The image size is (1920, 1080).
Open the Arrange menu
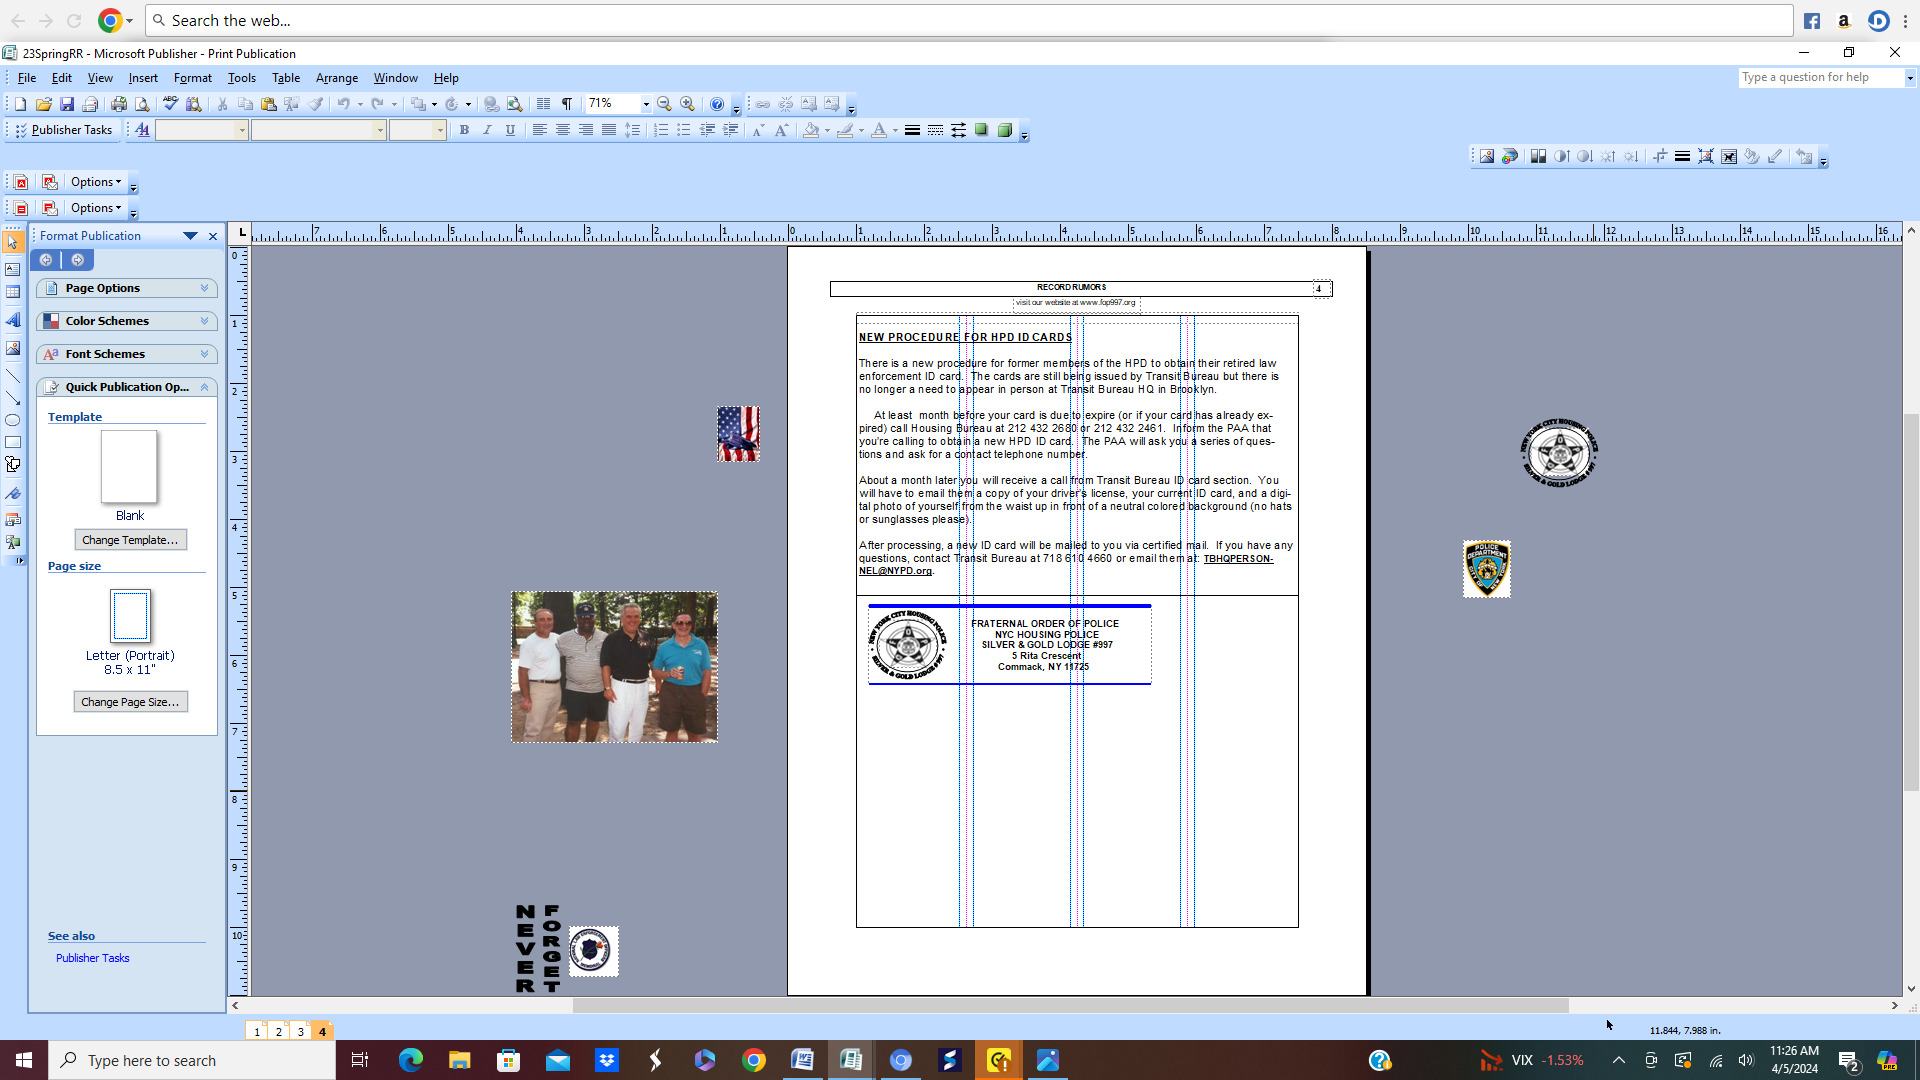[336, 78]
